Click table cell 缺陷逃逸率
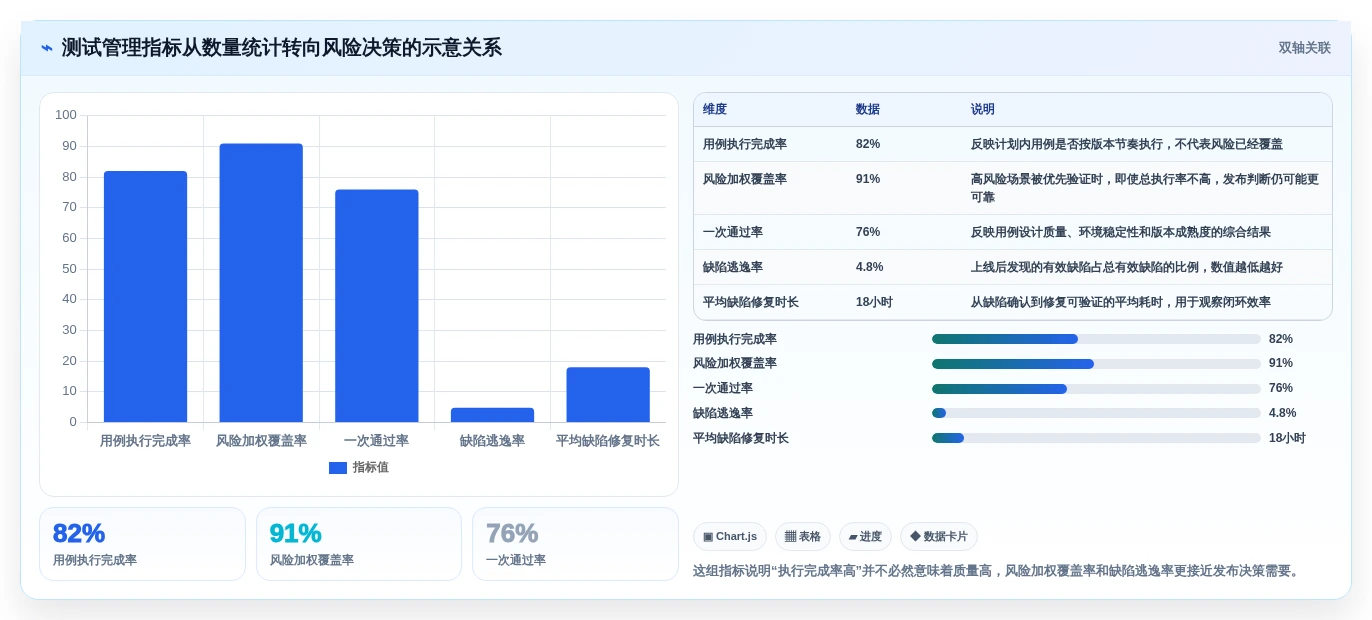 (x=733, y=267)
